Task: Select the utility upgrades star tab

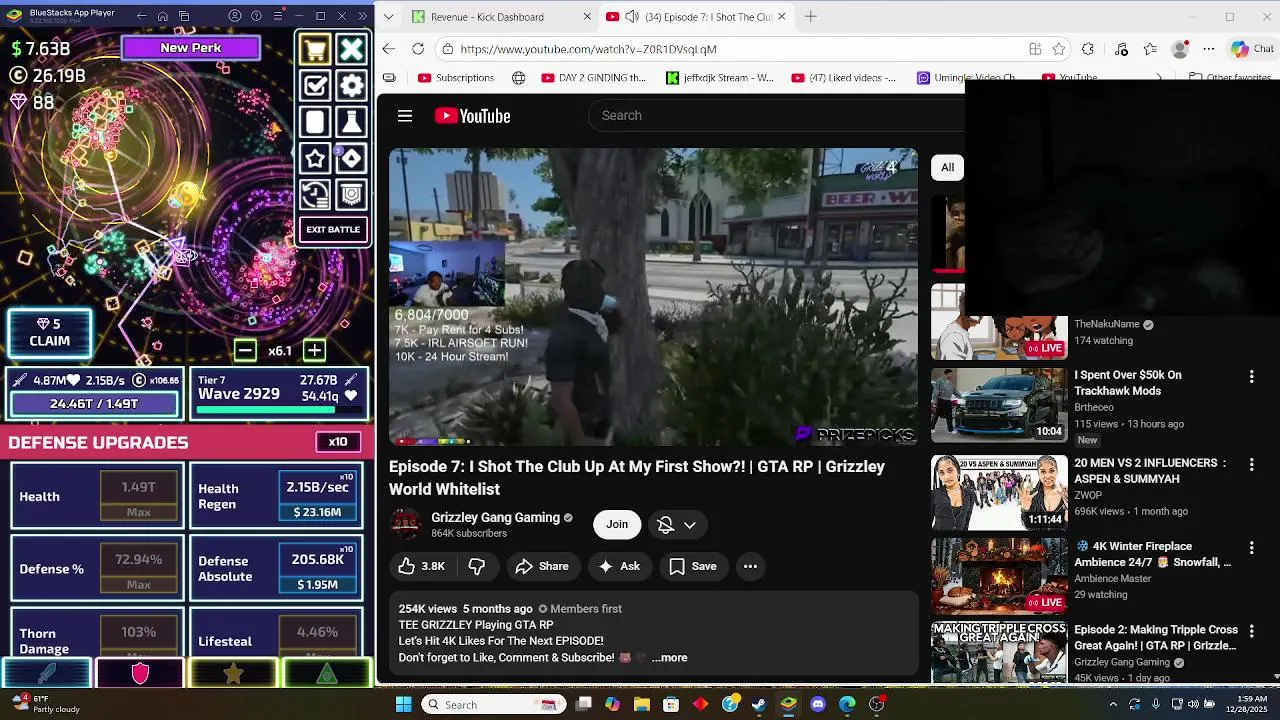Action: point(233,674)
